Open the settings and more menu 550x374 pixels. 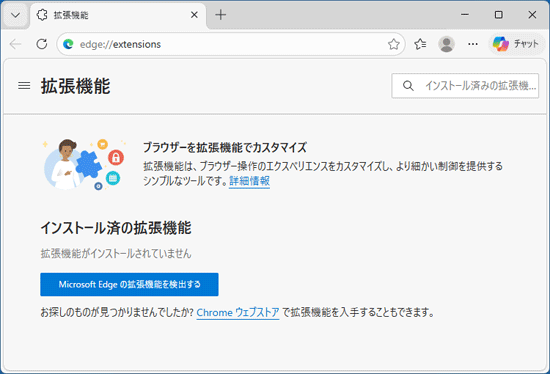(x=473, y=44)
